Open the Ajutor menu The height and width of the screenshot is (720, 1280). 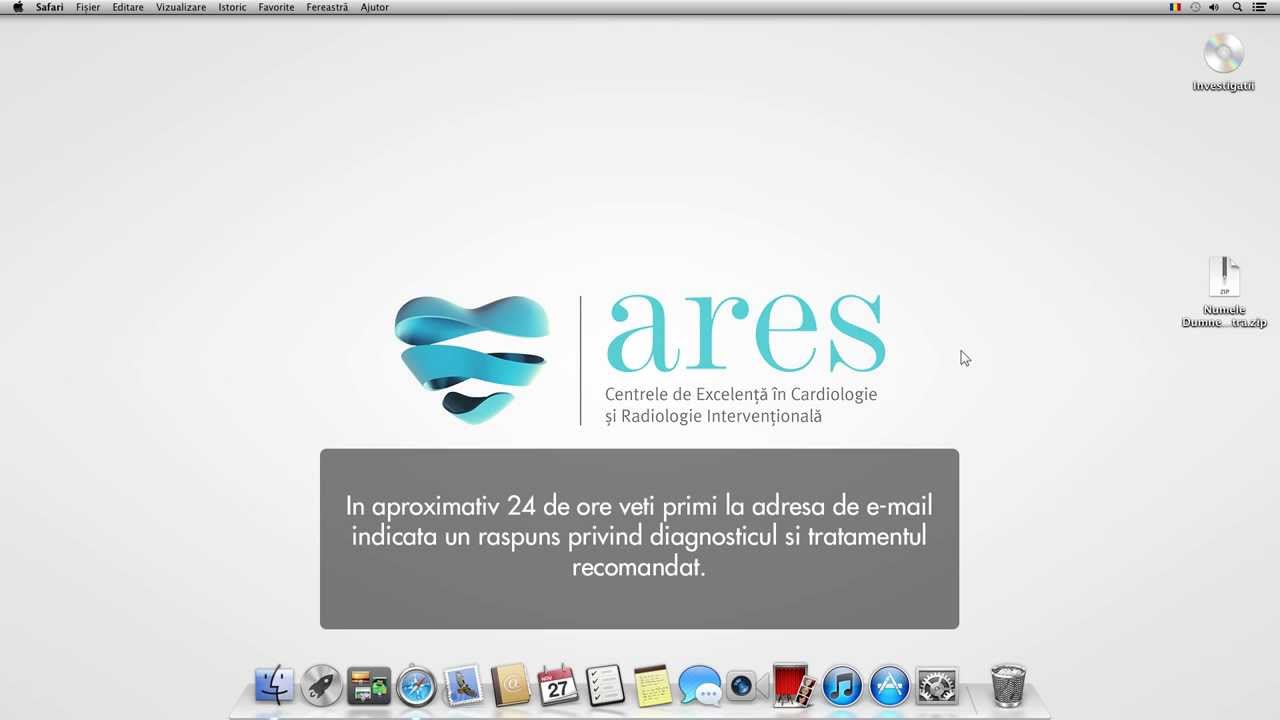[375, 7]
